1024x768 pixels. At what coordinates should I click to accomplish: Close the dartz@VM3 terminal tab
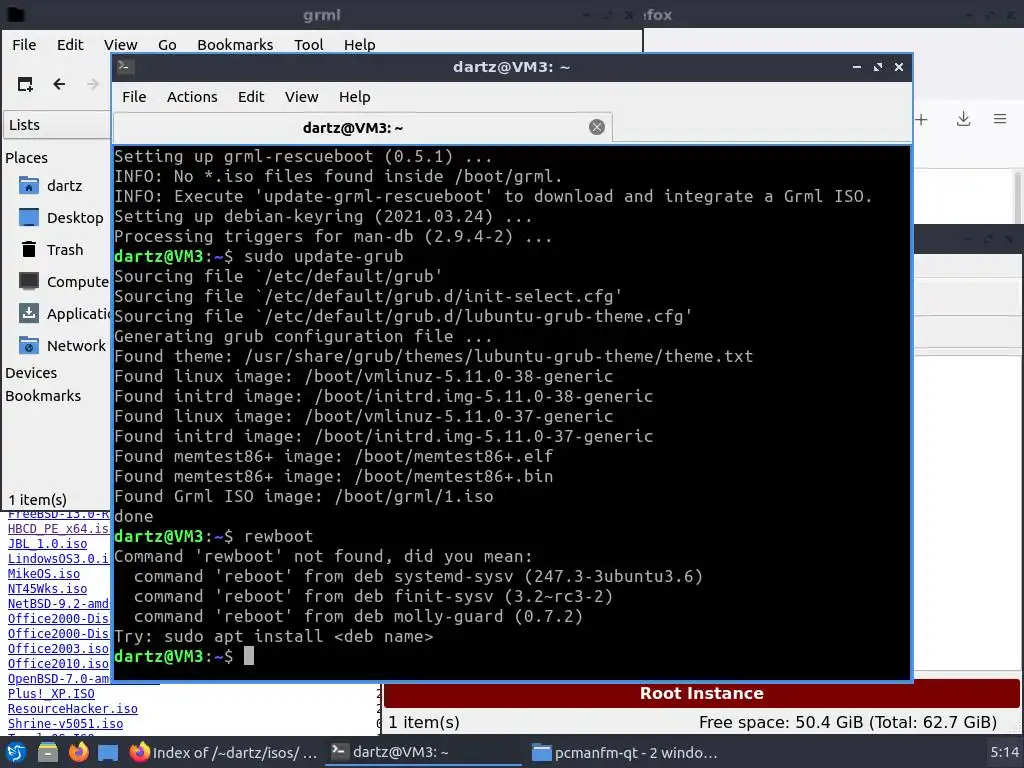click(596, 127)
